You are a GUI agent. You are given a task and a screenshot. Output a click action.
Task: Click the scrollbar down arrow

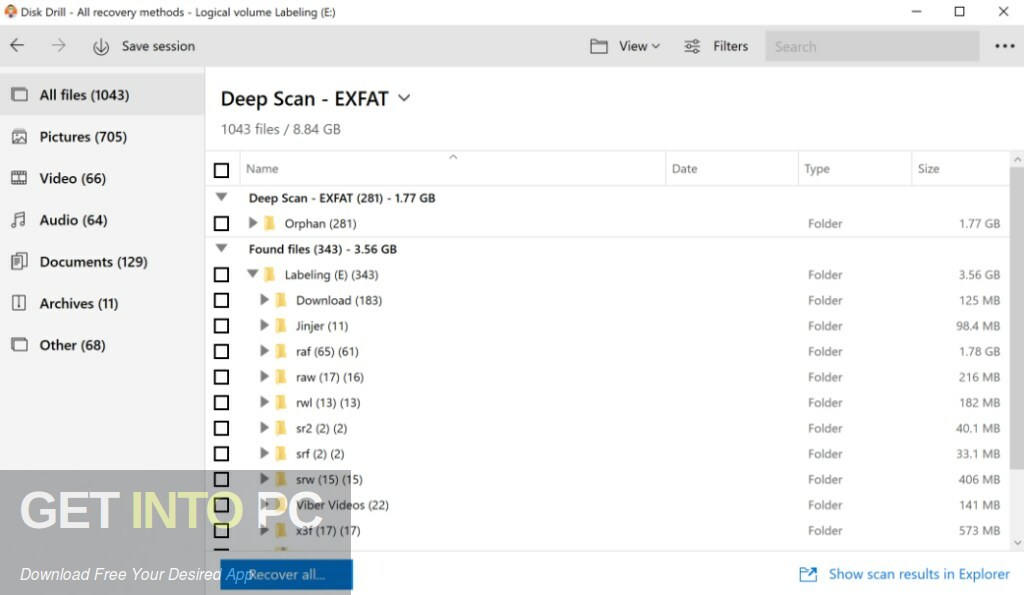click(x=1017, y=543)
